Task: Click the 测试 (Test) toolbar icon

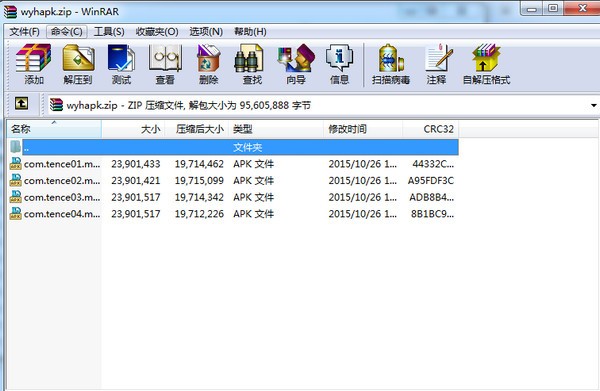Action: (x=121, y=58)
